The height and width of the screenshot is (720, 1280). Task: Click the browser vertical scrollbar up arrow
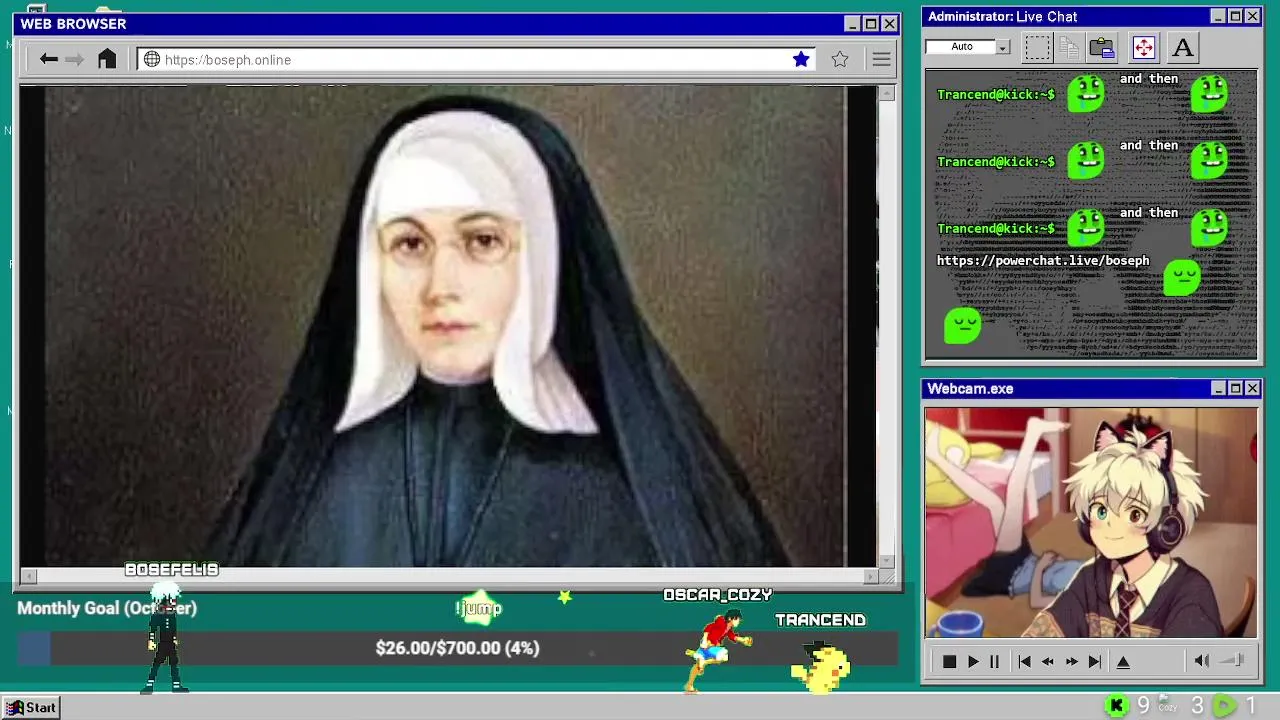pos(886,93)
